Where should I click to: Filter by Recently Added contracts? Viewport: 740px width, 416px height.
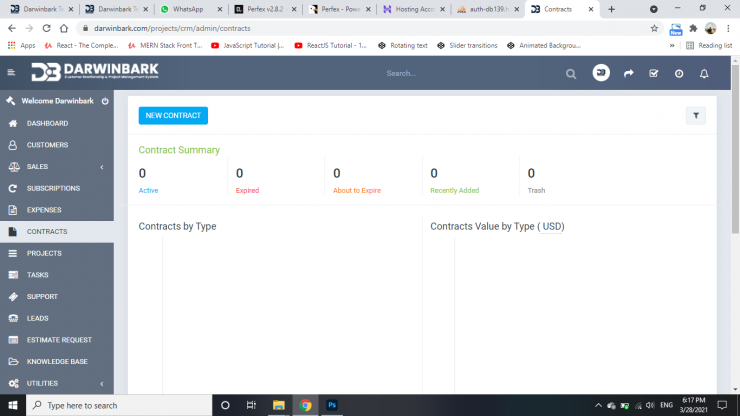(x=454, y=190)
